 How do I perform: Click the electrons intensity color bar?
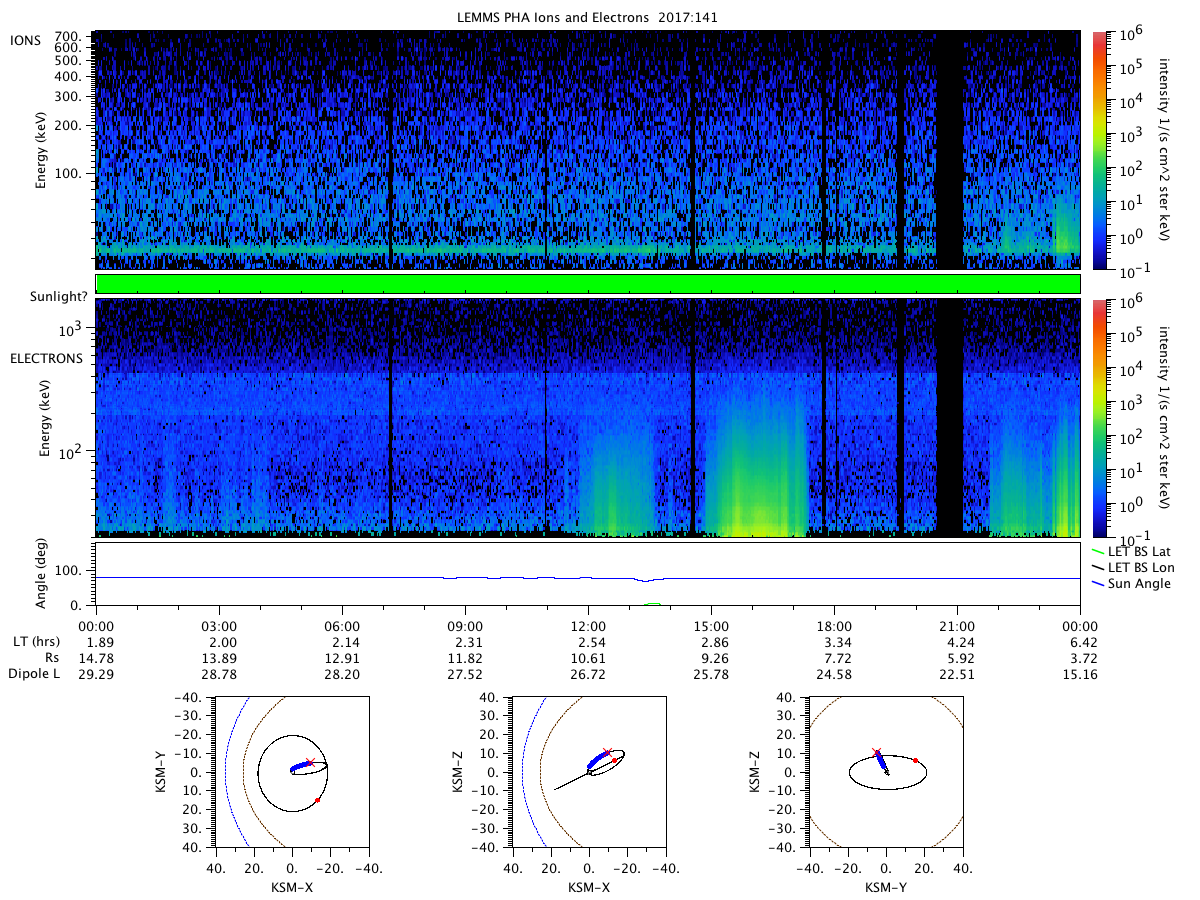click(x=1100, y=417)
